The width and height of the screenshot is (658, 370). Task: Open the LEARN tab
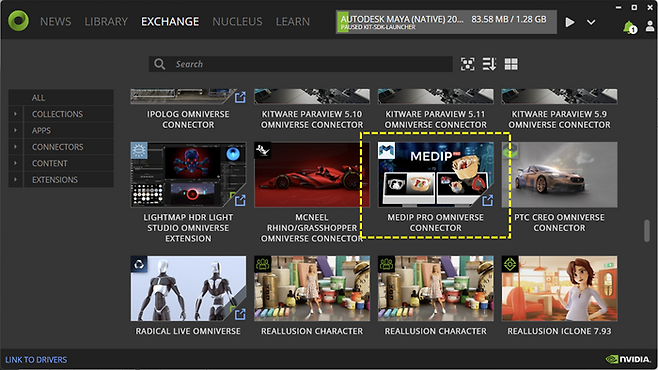[292, 21]
